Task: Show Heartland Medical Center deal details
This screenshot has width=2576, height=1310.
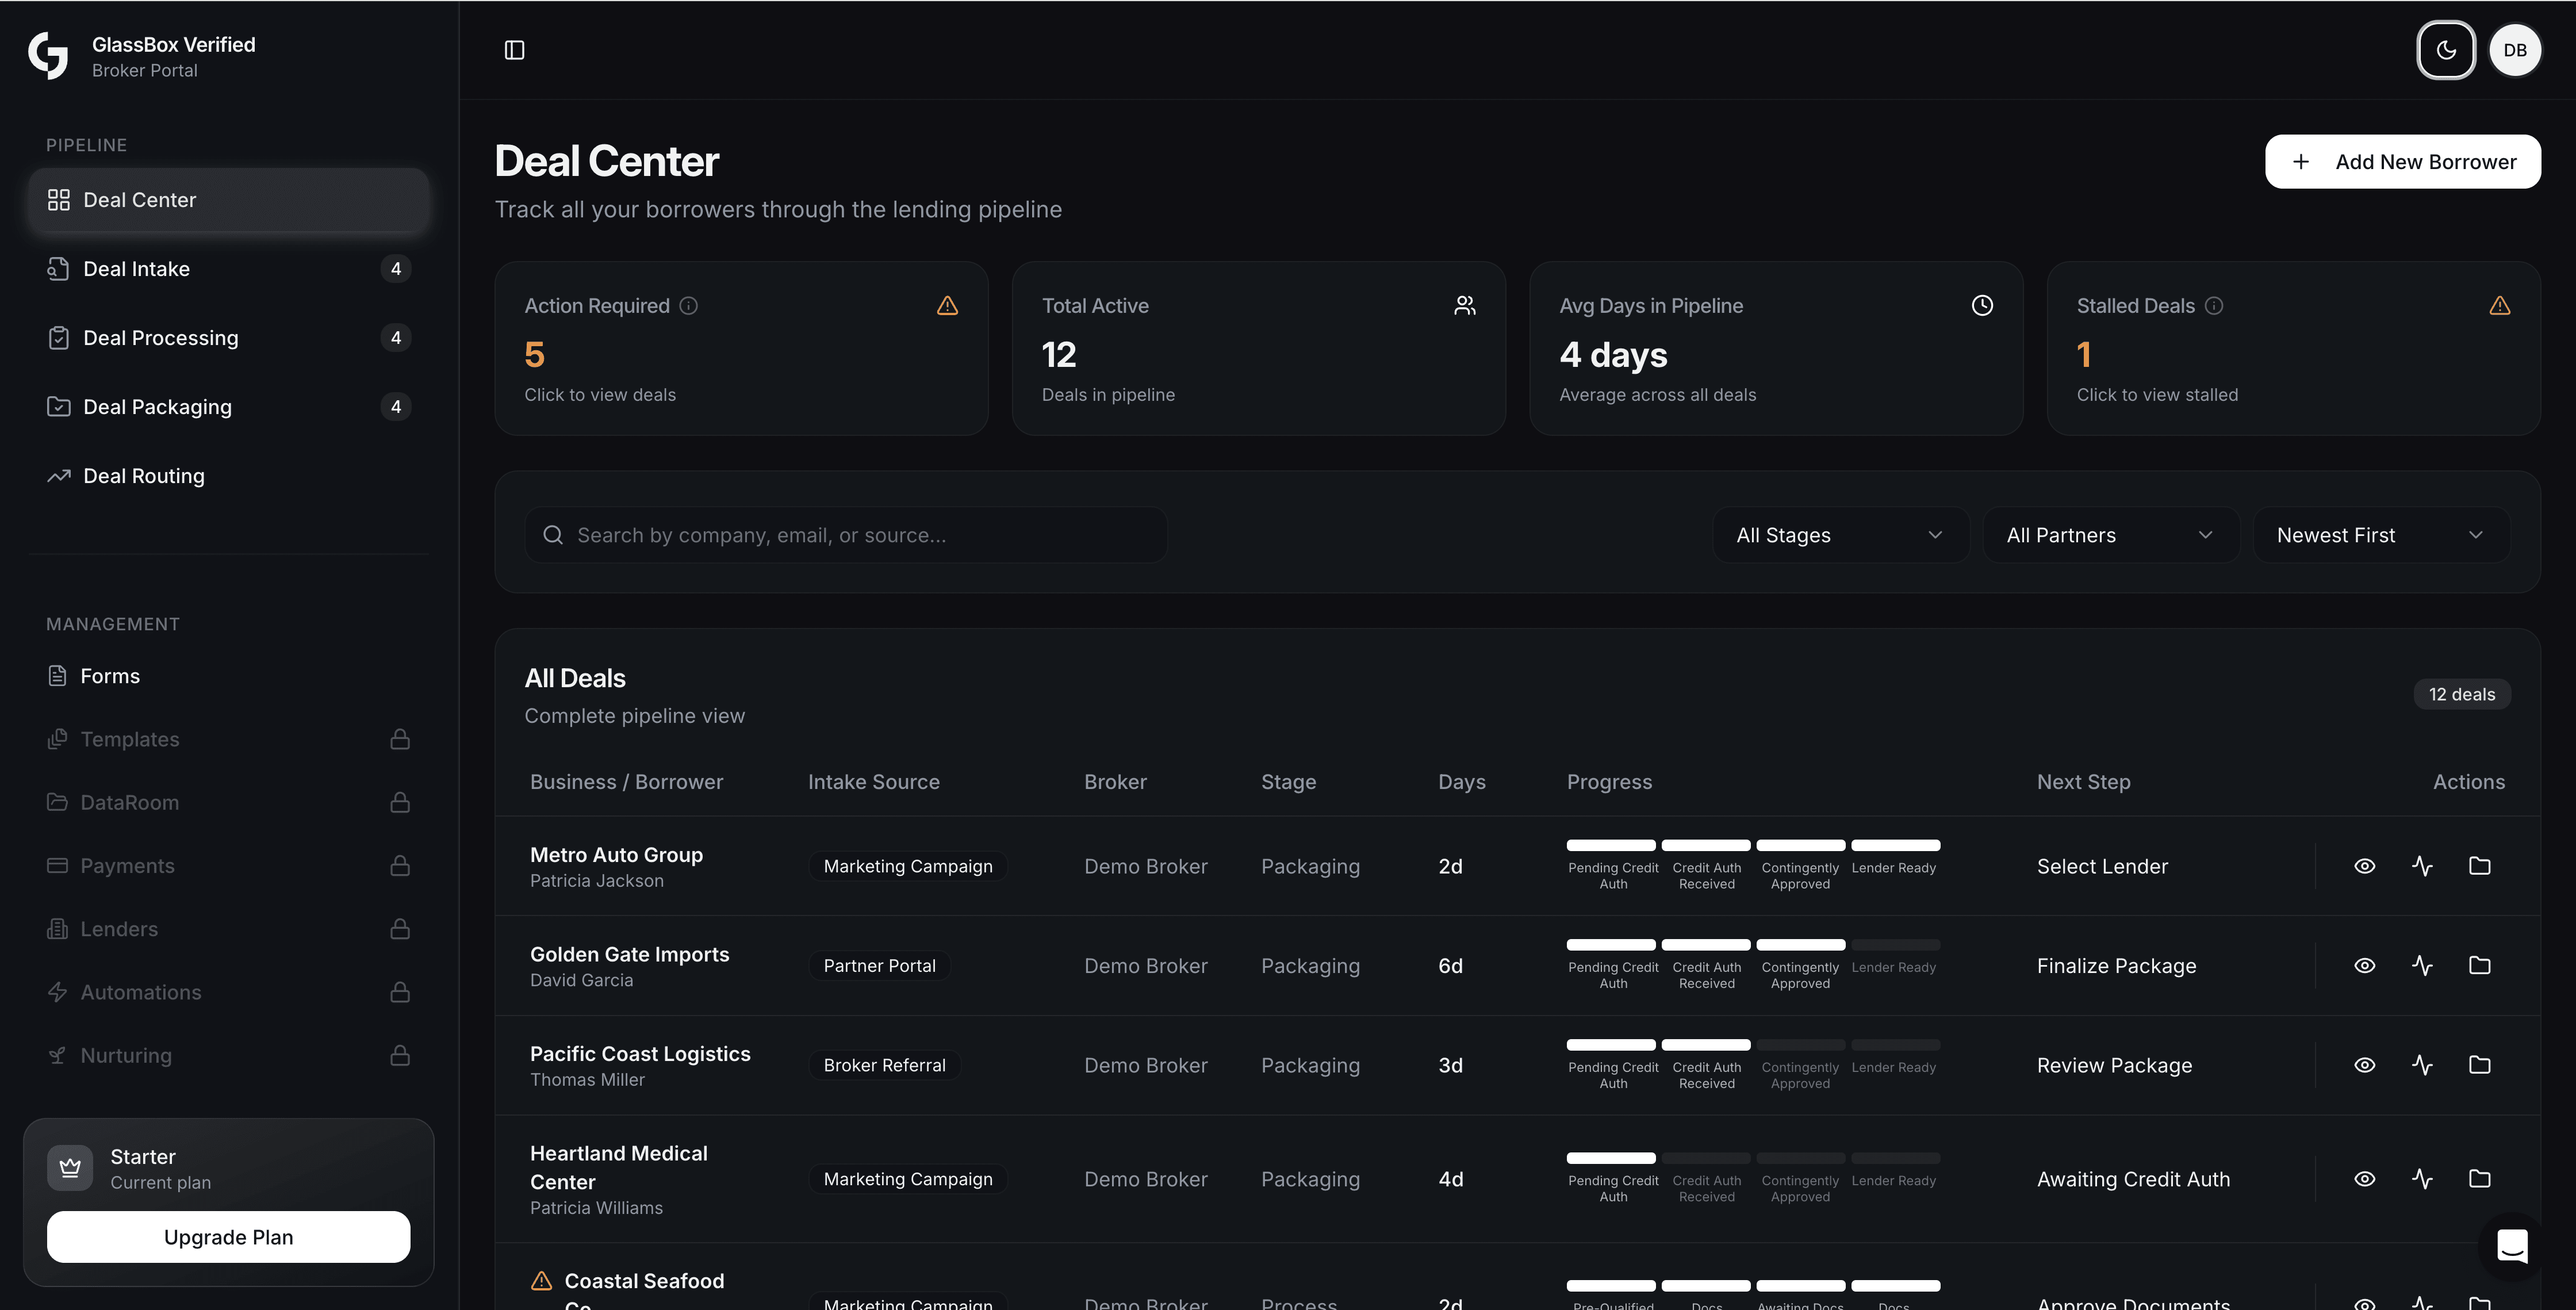Action: (2365, 1178)
